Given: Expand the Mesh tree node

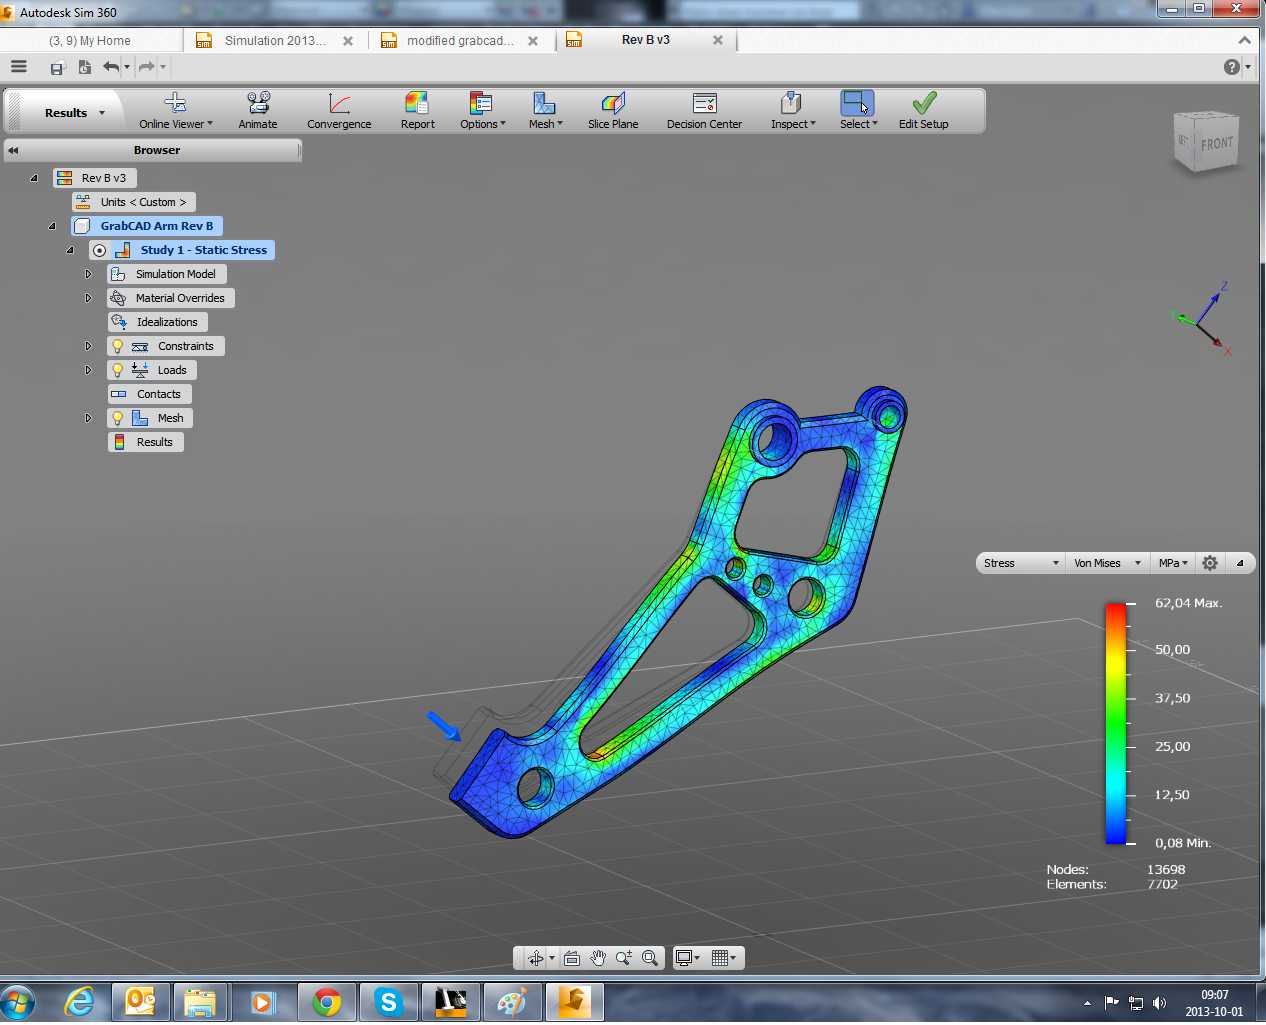Looking at the screenshot, I should click(88, 418).
